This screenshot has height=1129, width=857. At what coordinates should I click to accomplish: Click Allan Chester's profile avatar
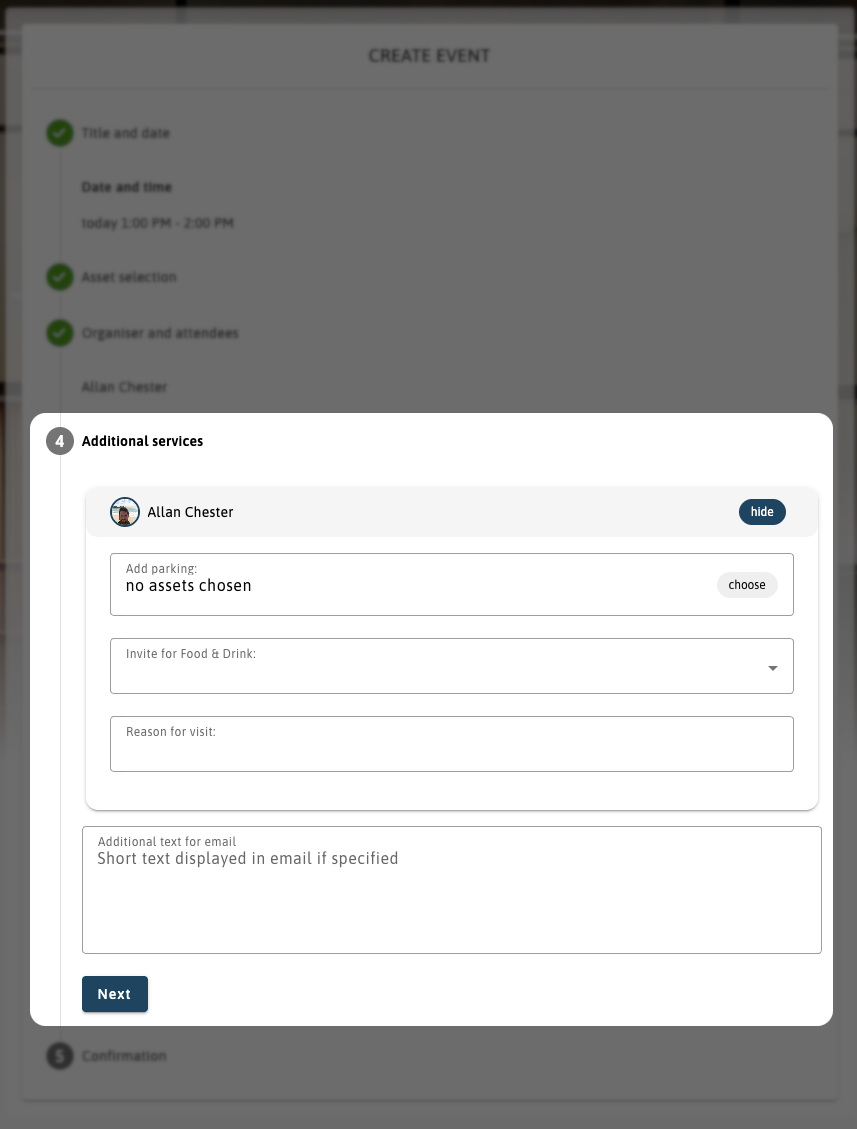[125, 512]
